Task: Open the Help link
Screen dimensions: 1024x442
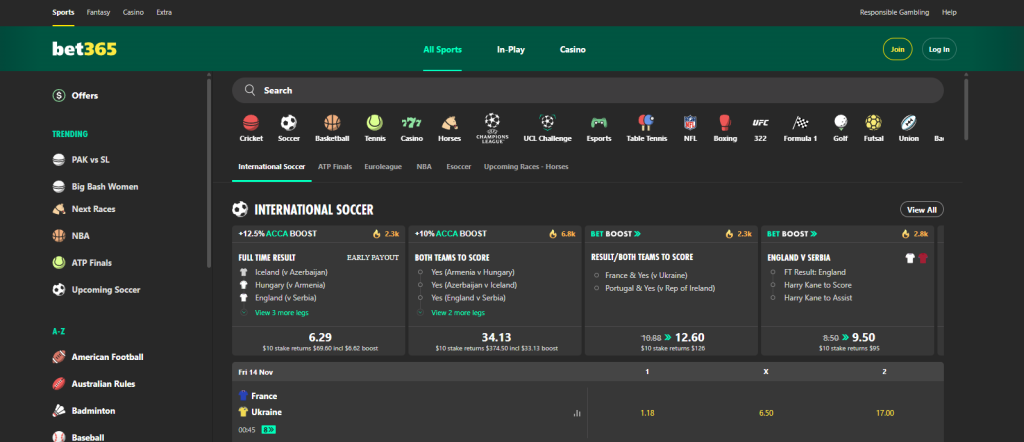Action: [x=949, y=12]
